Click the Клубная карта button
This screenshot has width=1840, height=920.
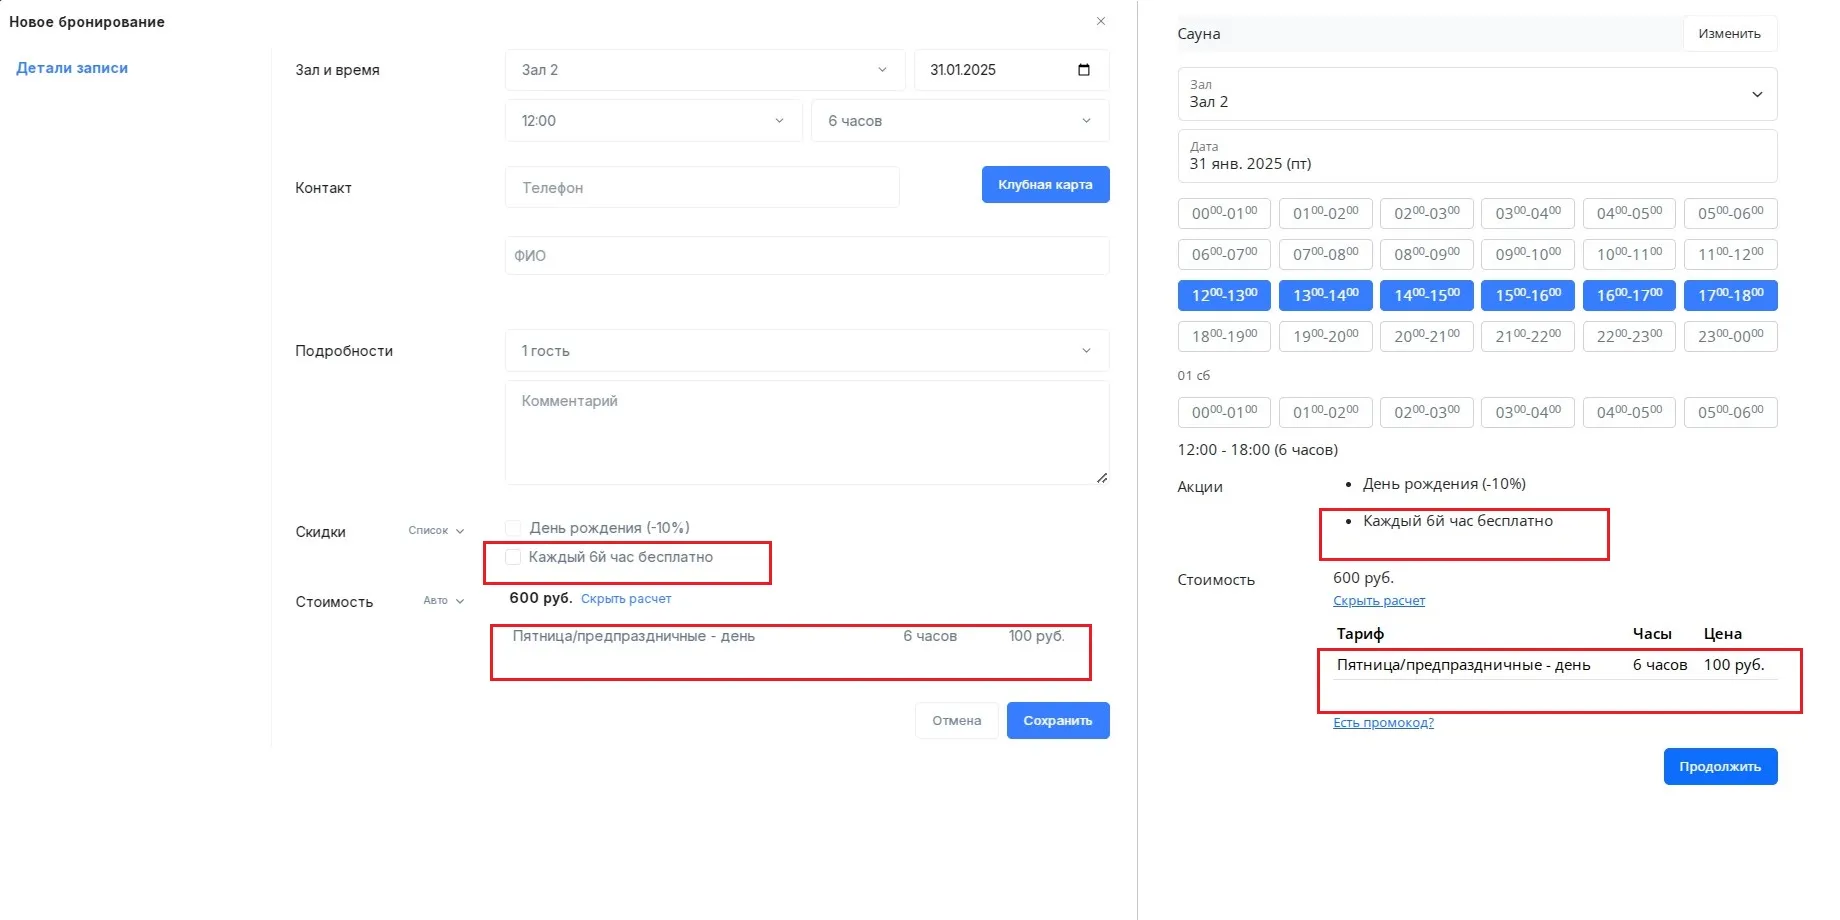pyautogui.click(x=1045, y=185)
